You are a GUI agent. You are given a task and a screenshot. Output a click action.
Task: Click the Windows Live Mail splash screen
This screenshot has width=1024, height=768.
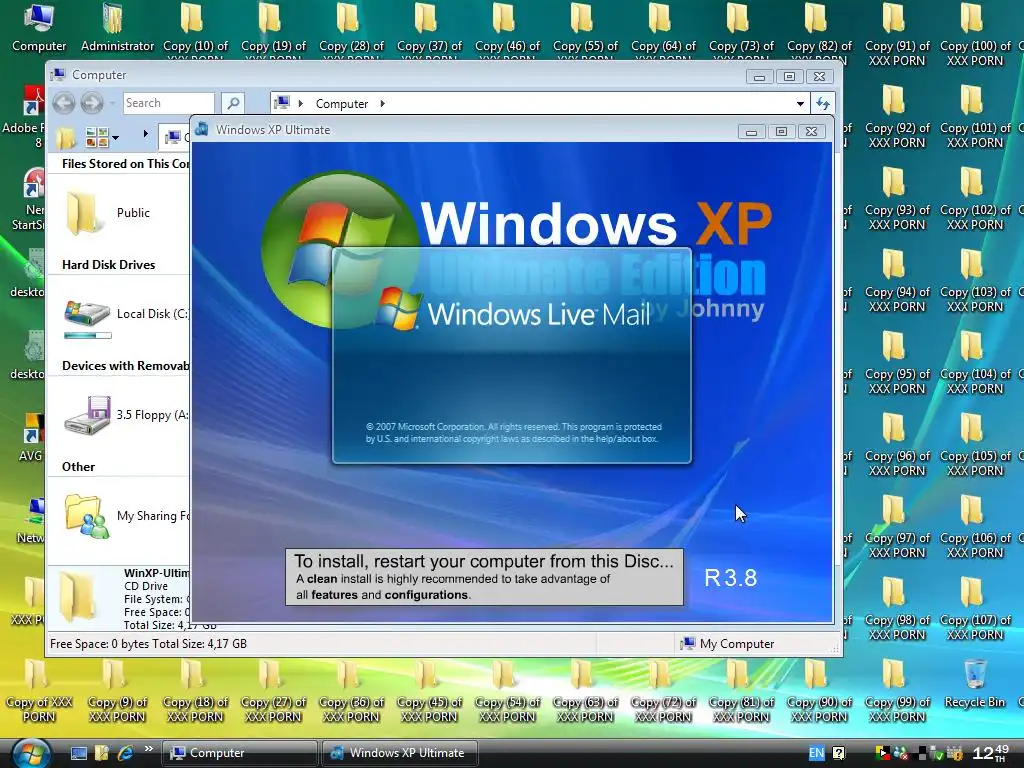tap(511, 356)
